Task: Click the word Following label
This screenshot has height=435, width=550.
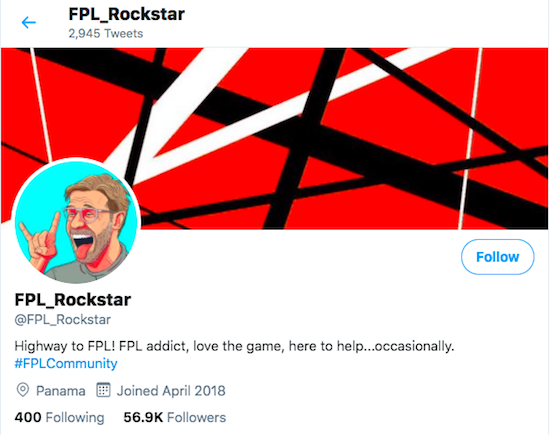Action: coord(75,418)
